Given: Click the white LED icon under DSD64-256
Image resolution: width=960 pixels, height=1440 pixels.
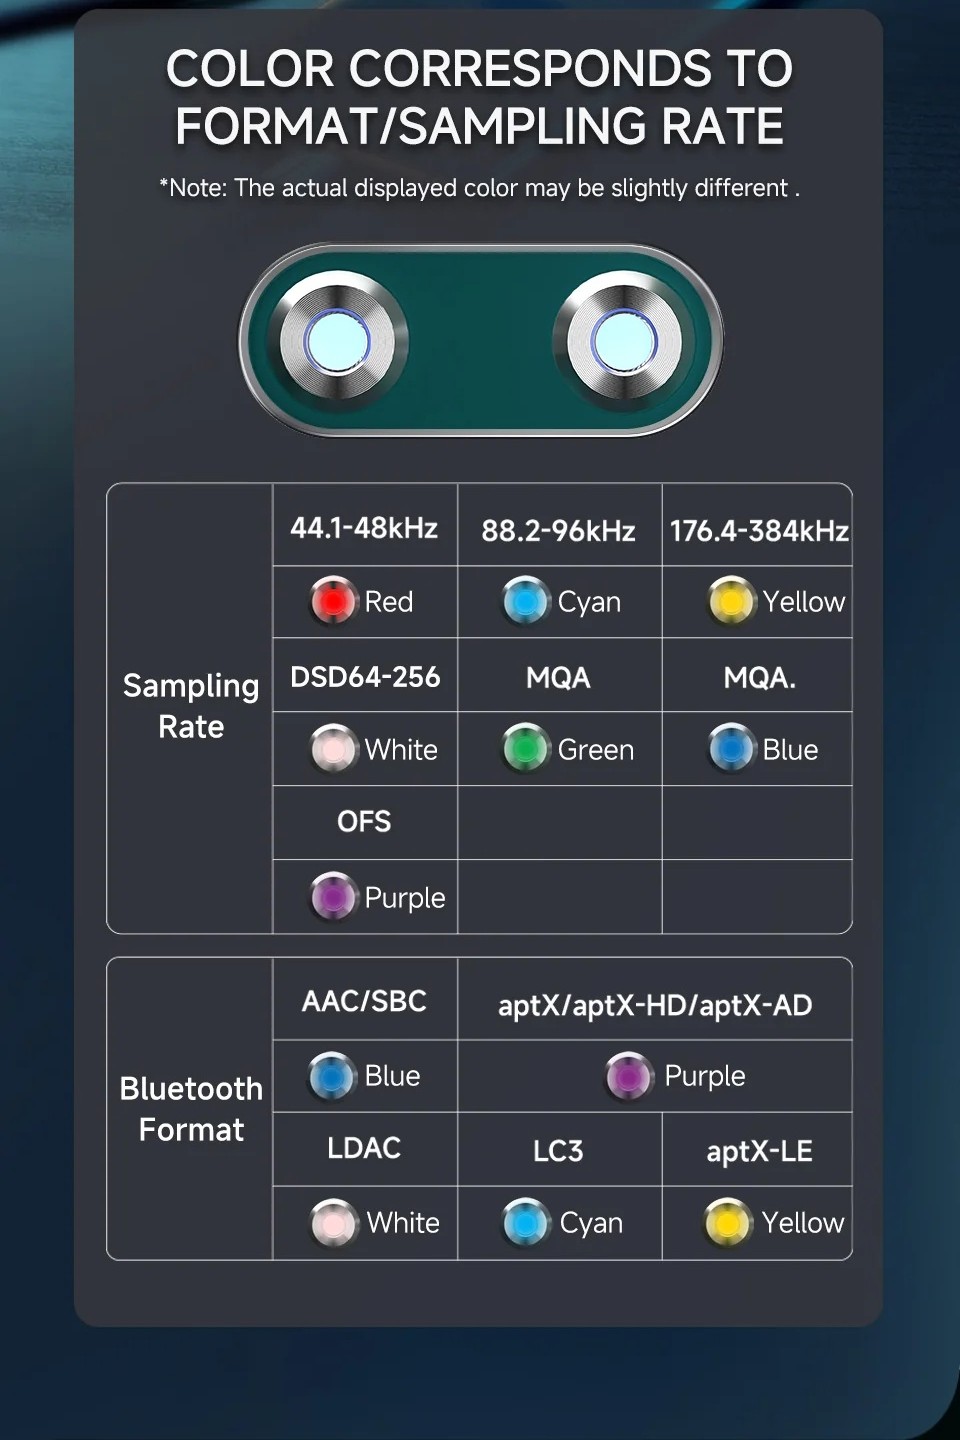Looking at the screenshot, I should (x=334, y=749).
